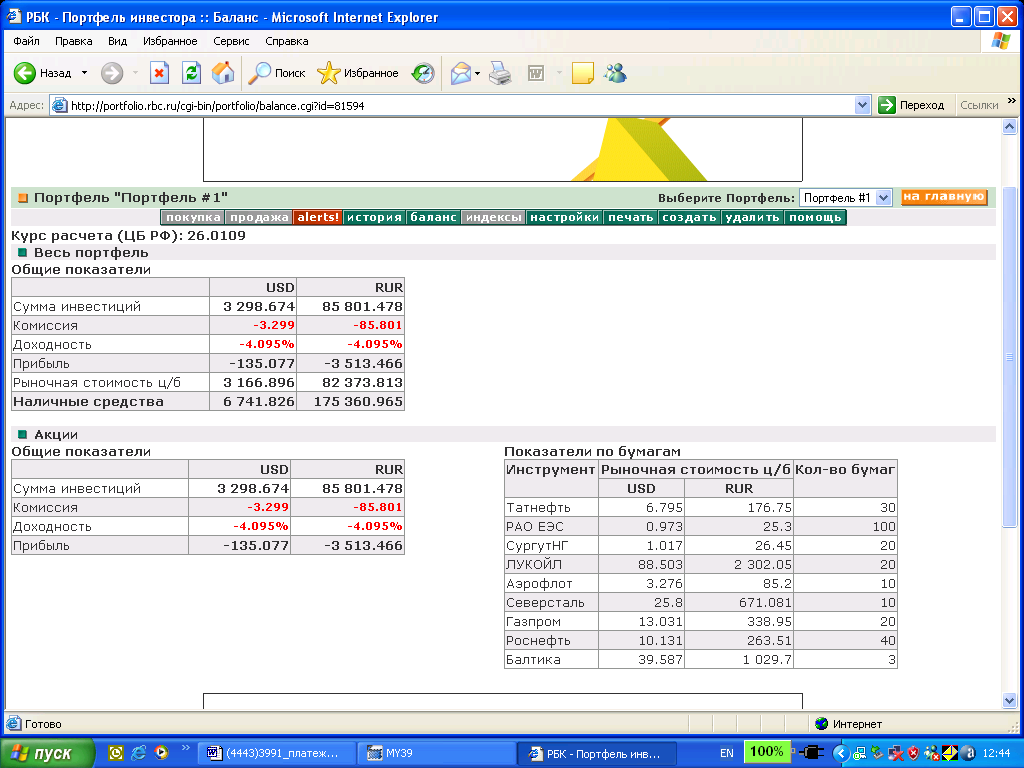Screen dimensions: 1024x768
Task: Open the History clock icon
Action: pos(423,73)
